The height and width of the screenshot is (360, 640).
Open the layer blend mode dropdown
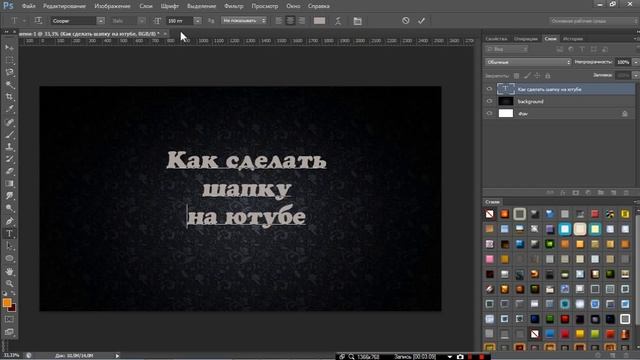pyautogui.click(x=528, y=62)
